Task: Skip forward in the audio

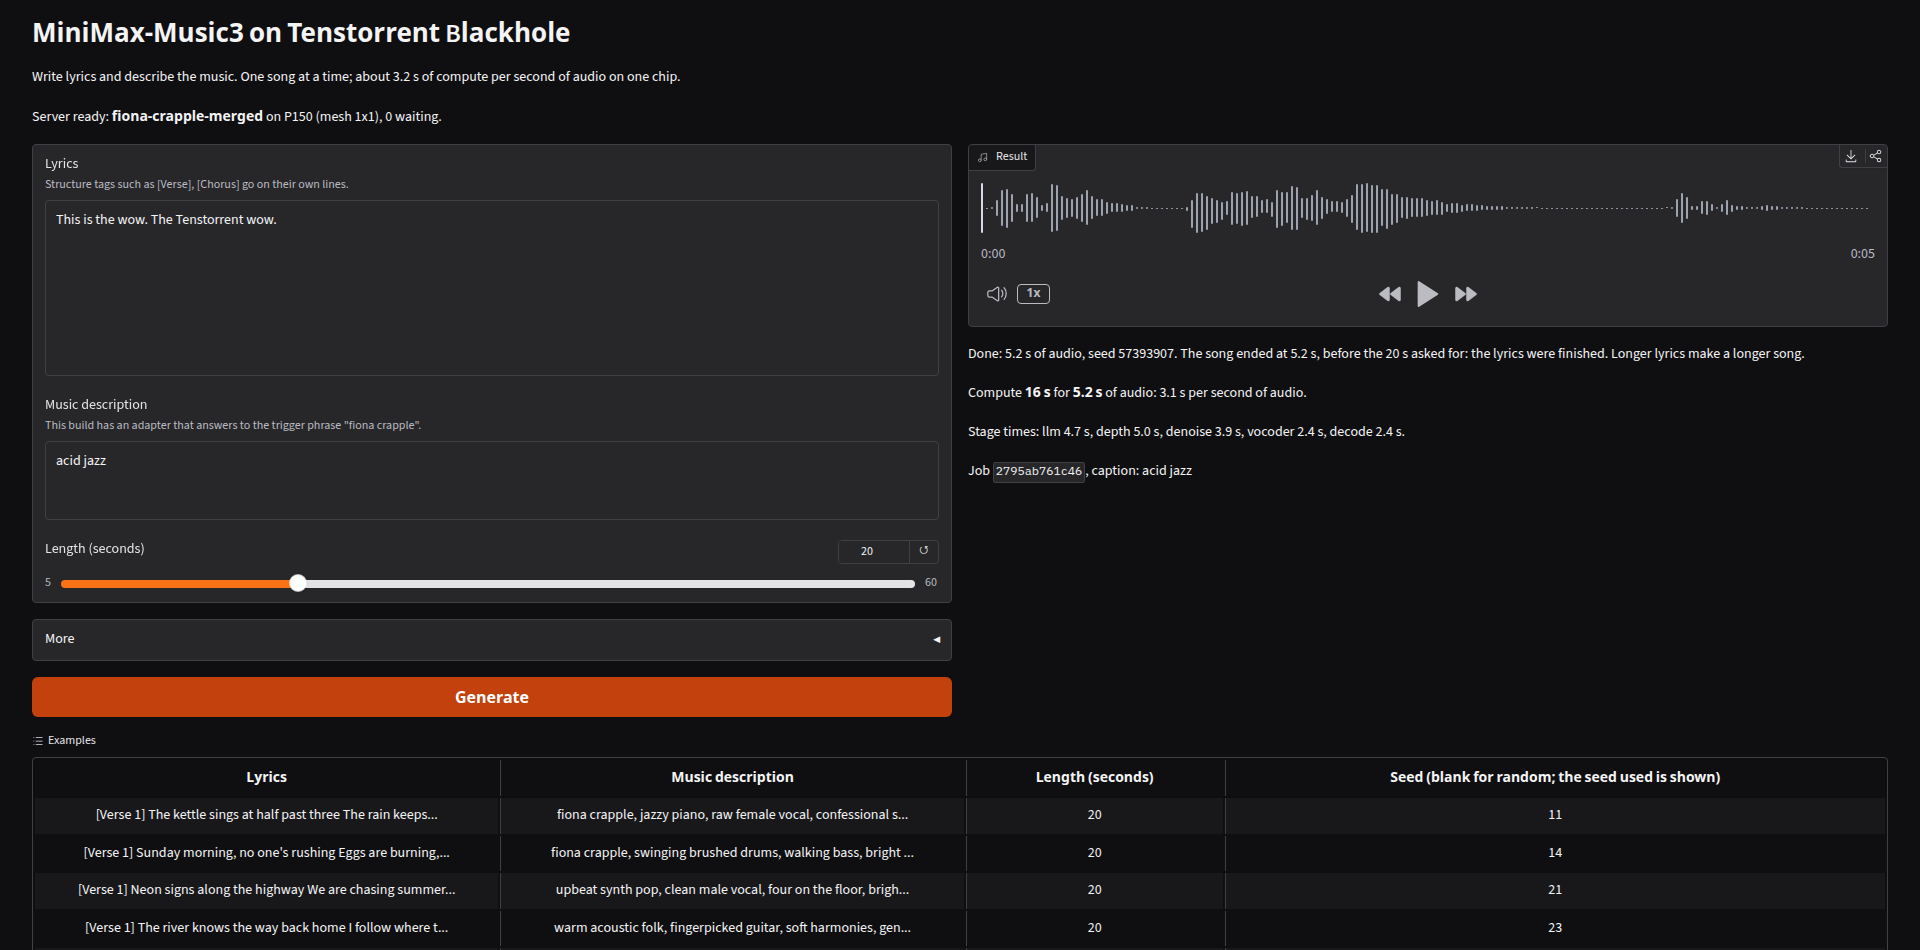Action: point(1465,294)
